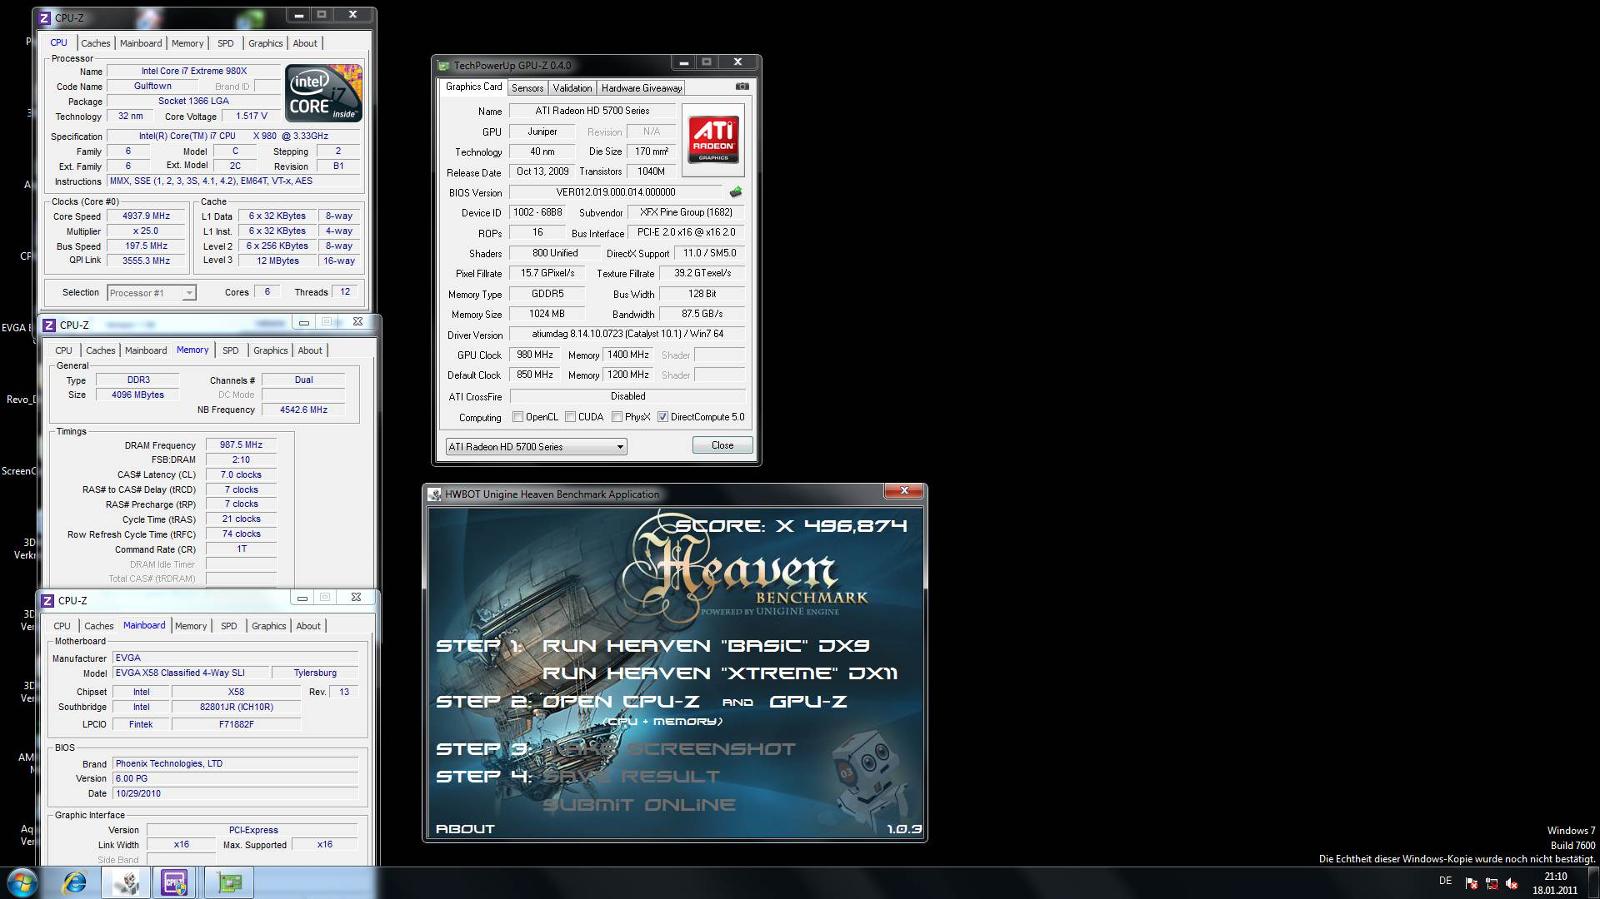Click the Driver Version field in GPU-Z
The width and height of the screenshot is (1600, 899).
click(627, 334)
